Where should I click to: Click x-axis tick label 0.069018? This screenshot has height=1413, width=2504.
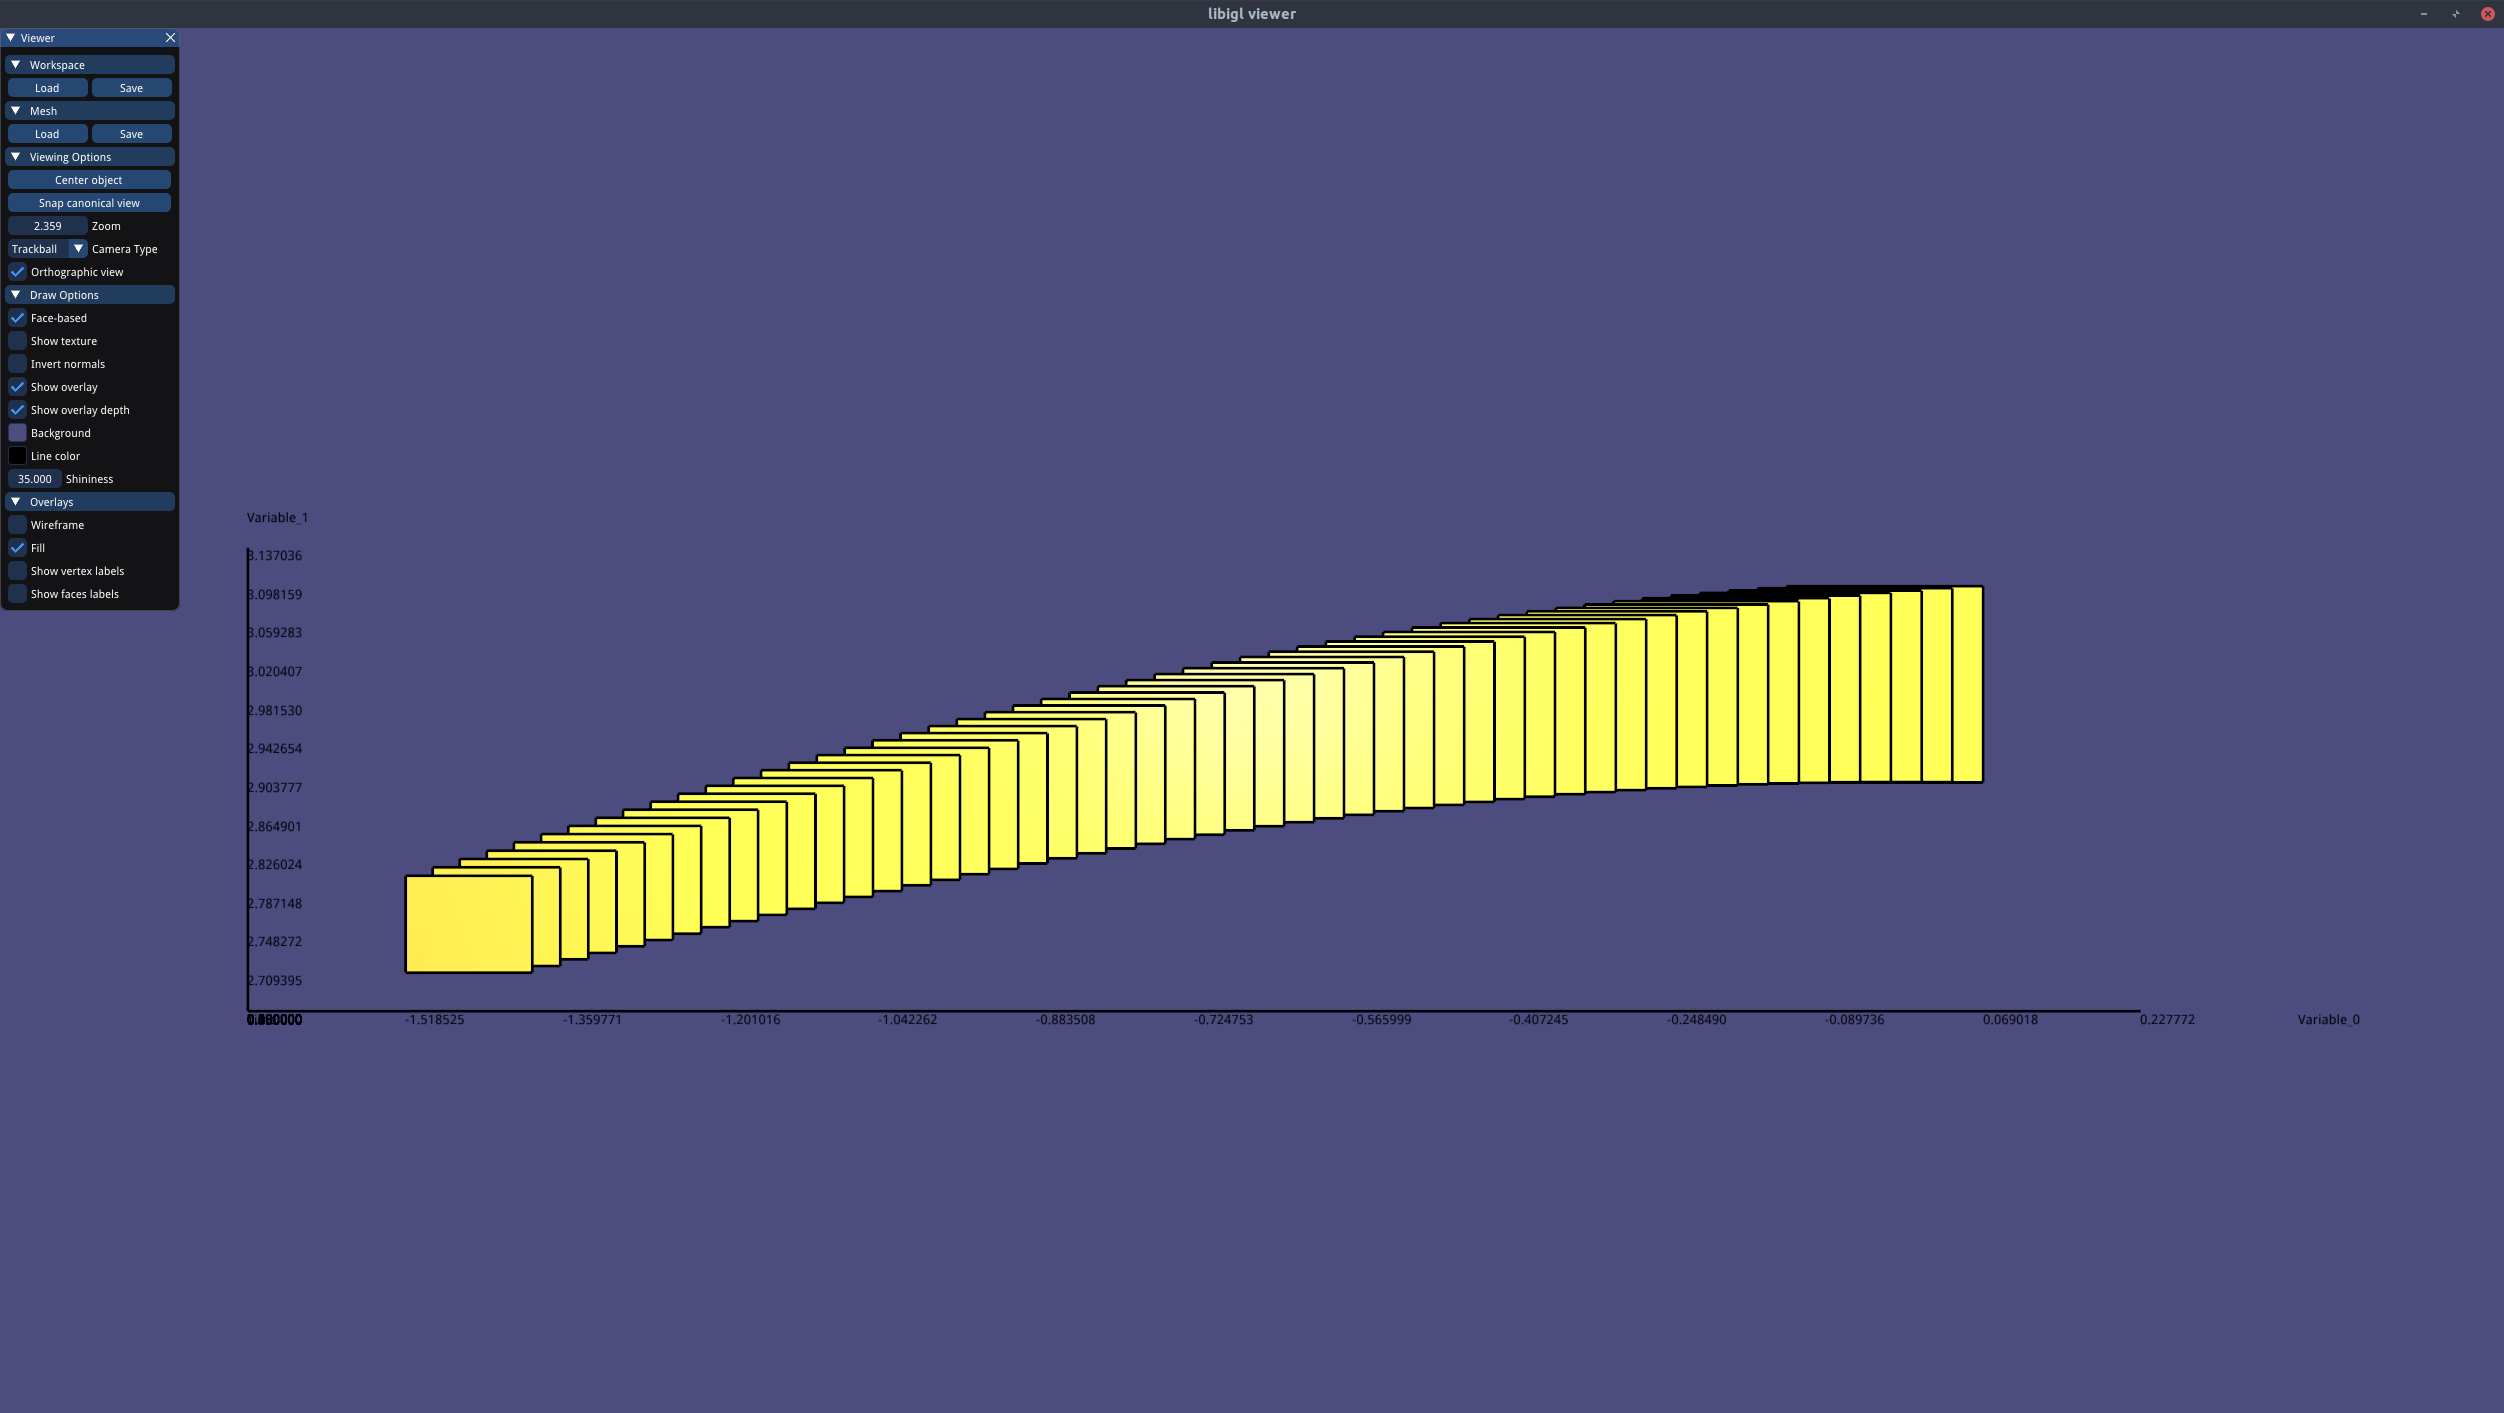(x=2010, y=1020)
